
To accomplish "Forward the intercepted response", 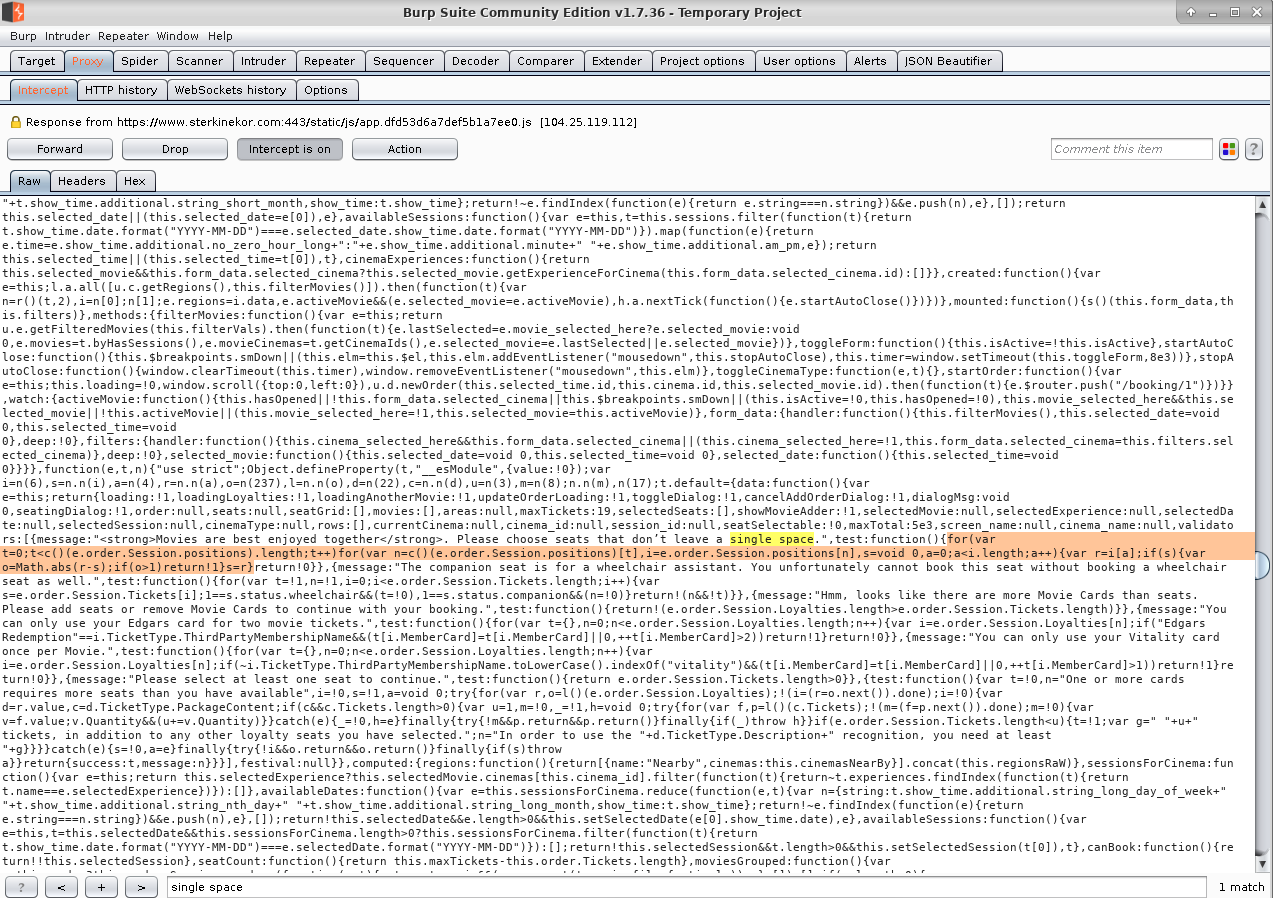I will (x=60, y=149).
